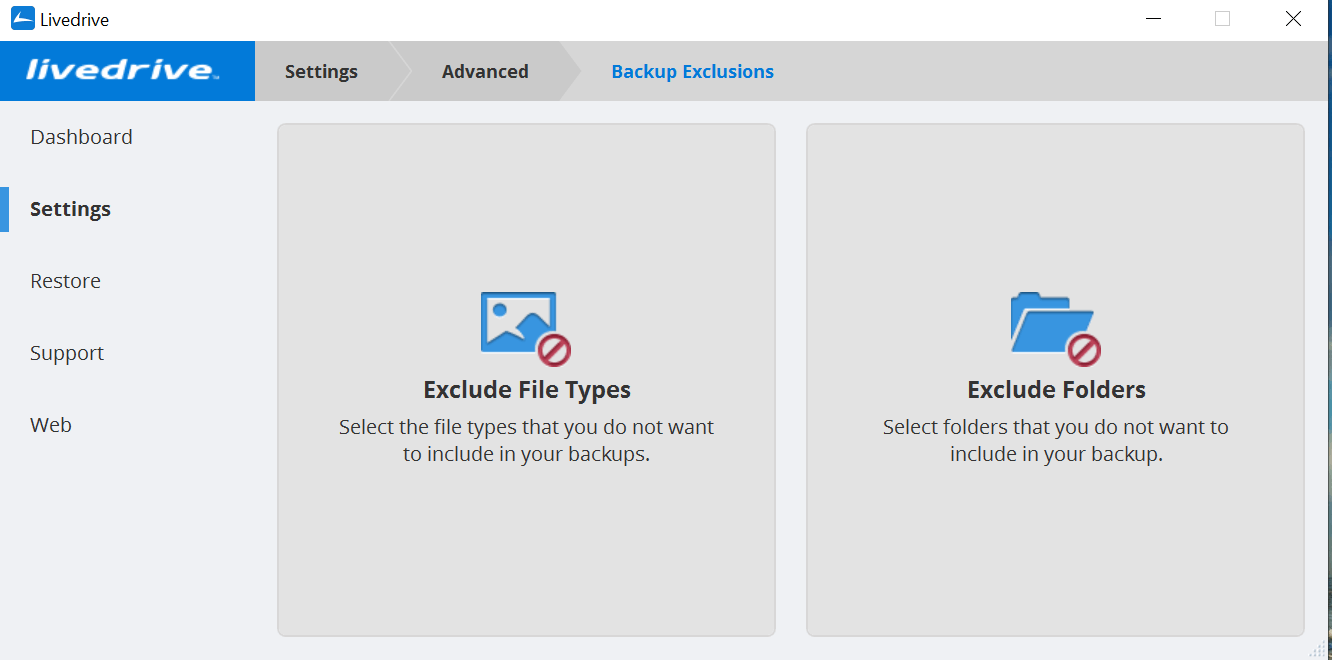Open the Restore section
The image size is (1332, 660).
point(65,281)
